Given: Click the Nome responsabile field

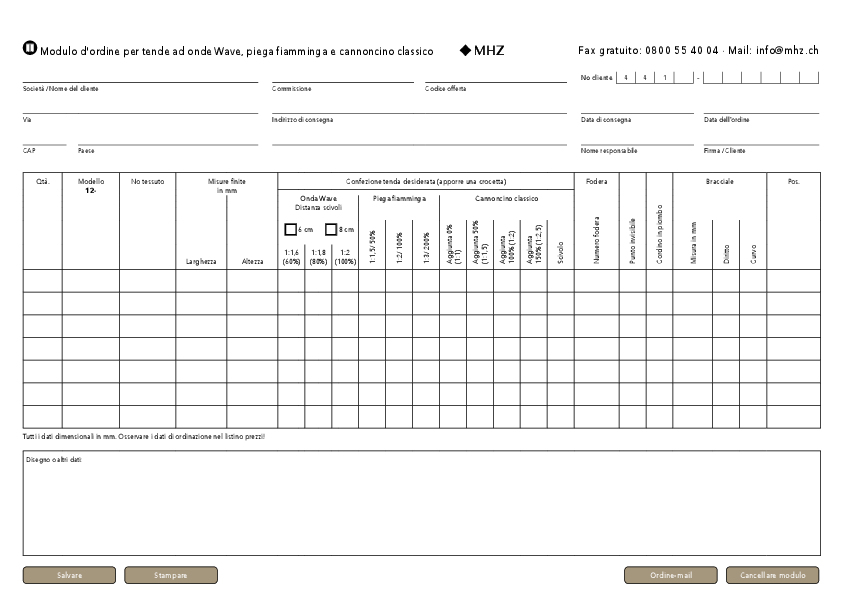Looking at the screenshot, I should tap(636, 139).
